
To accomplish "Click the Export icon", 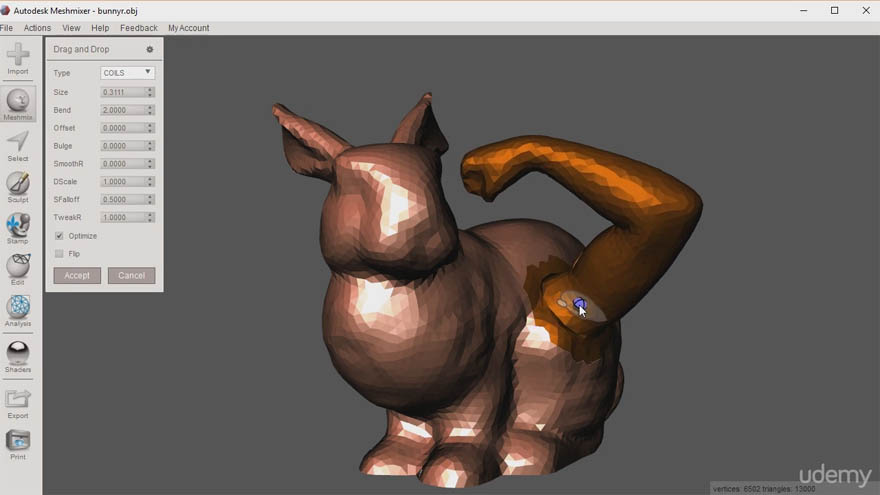I will pos(18,404).
